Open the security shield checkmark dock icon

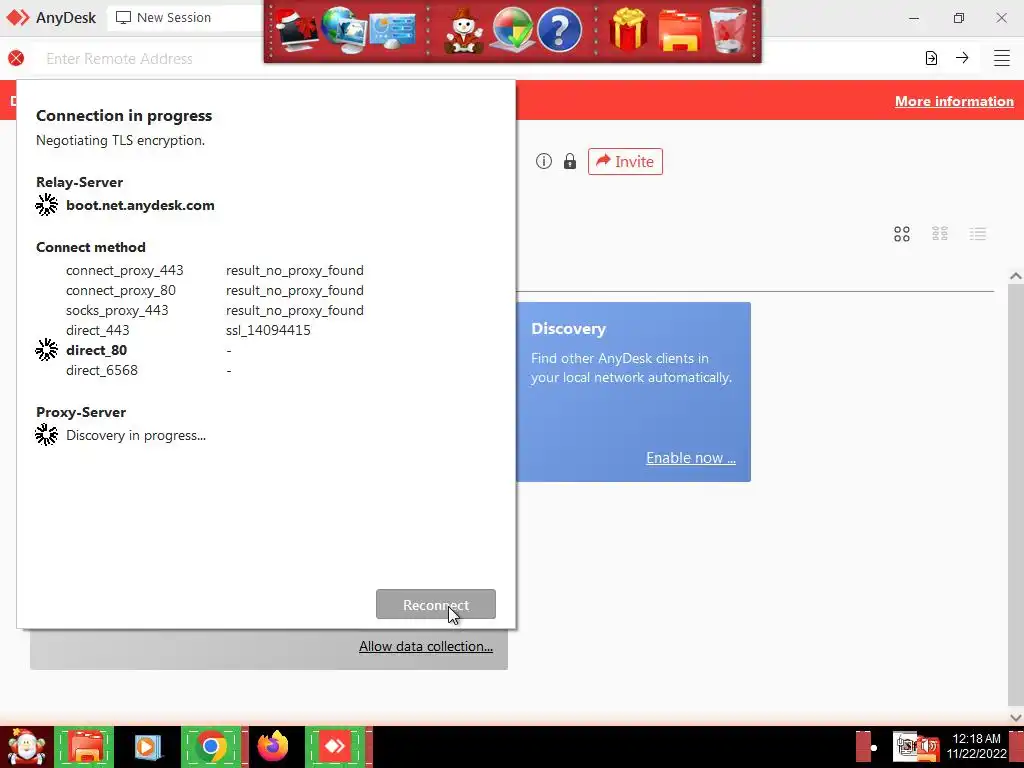pos(512,29)
